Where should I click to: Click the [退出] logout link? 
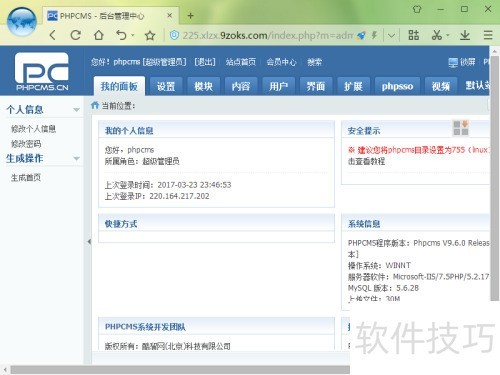coord(205,62)
